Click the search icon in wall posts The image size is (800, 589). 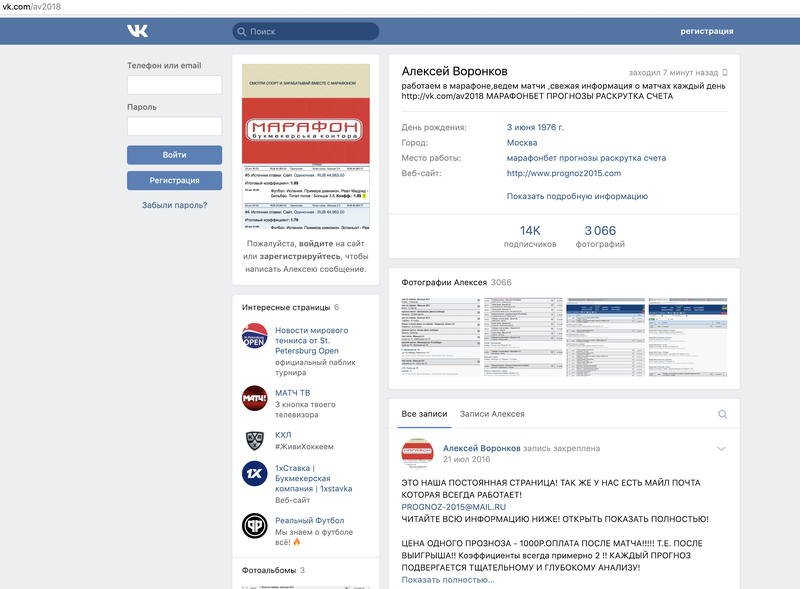(x=722, y=414)
